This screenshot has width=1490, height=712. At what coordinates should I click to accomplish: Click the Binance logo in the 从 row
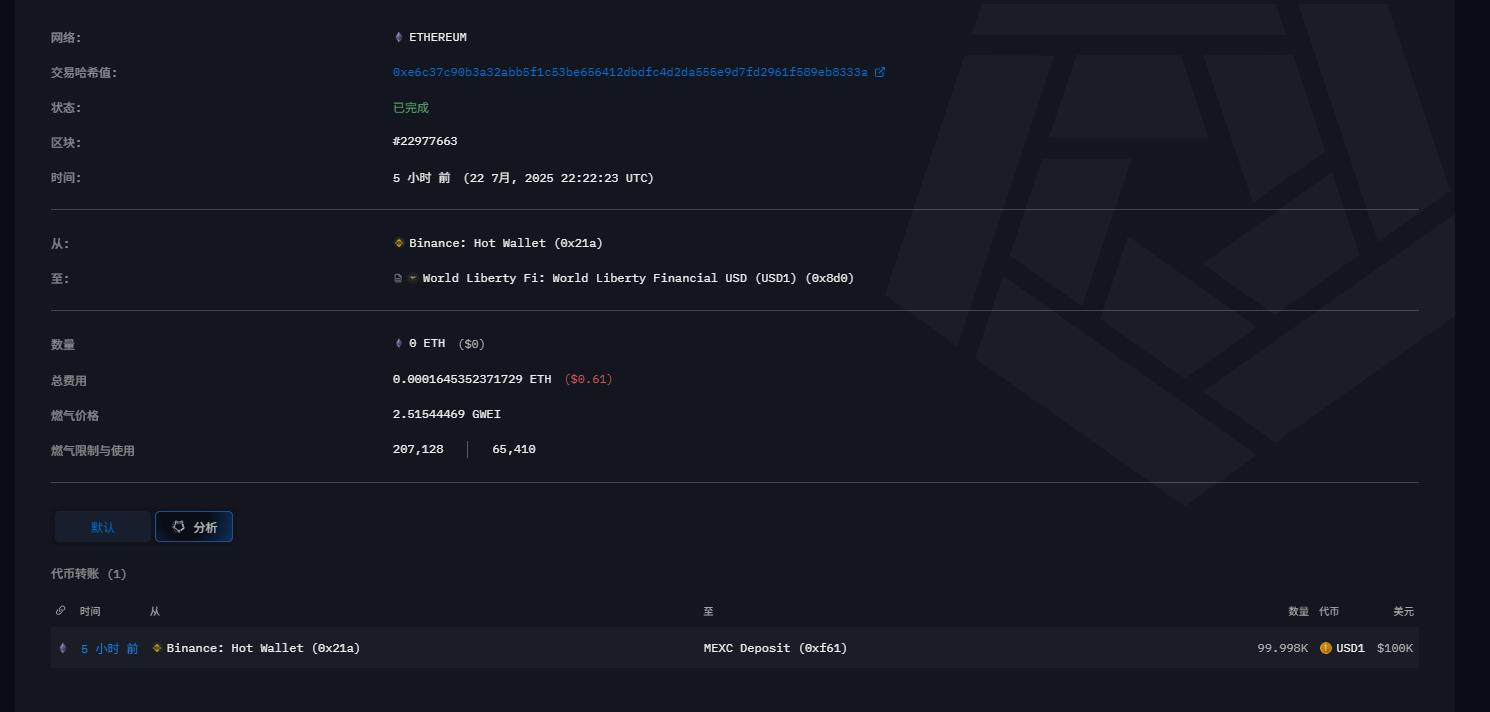point(399,243)
